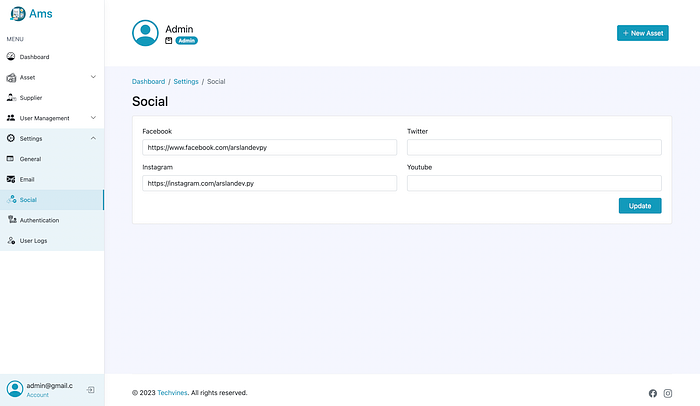Screen dimensions: 700x406
Task: Click the Email envelope icon in sidebar
Action: pyautogui.click(x=11, y=179)
